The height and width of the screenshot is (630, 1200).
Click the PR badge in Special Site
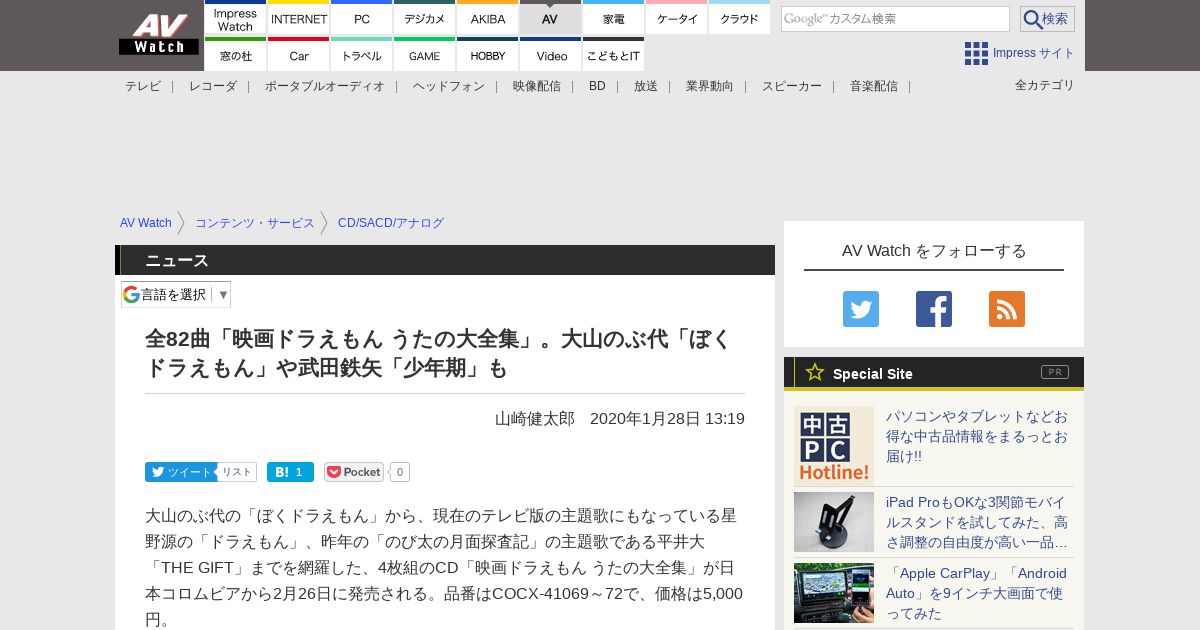click(x=1055, y=372)
